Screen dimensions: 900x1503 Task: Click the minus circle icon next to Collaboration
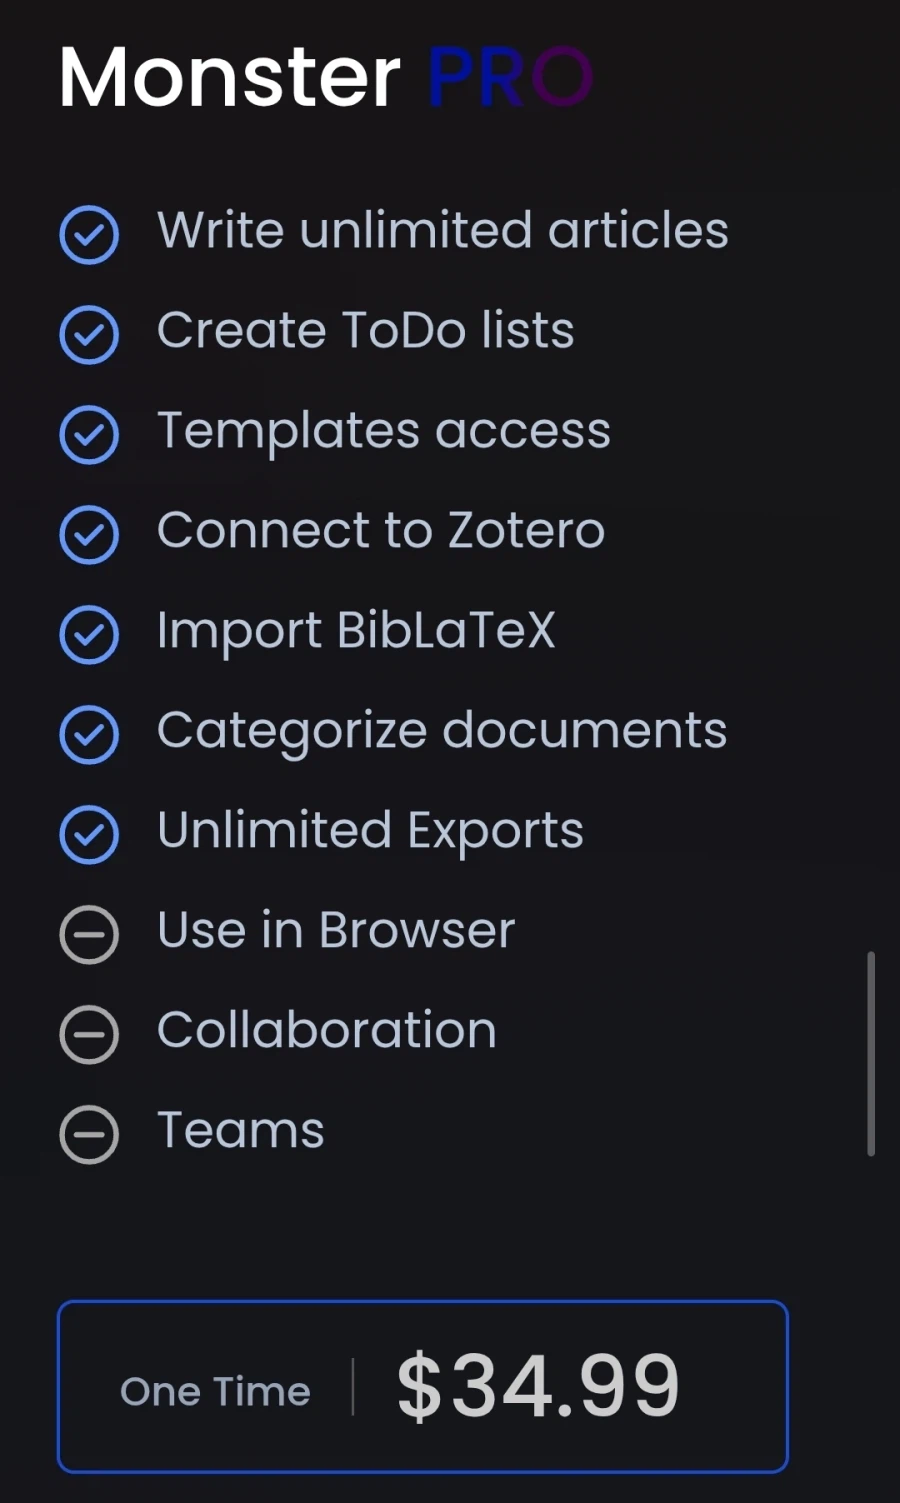coord(89,1034)
